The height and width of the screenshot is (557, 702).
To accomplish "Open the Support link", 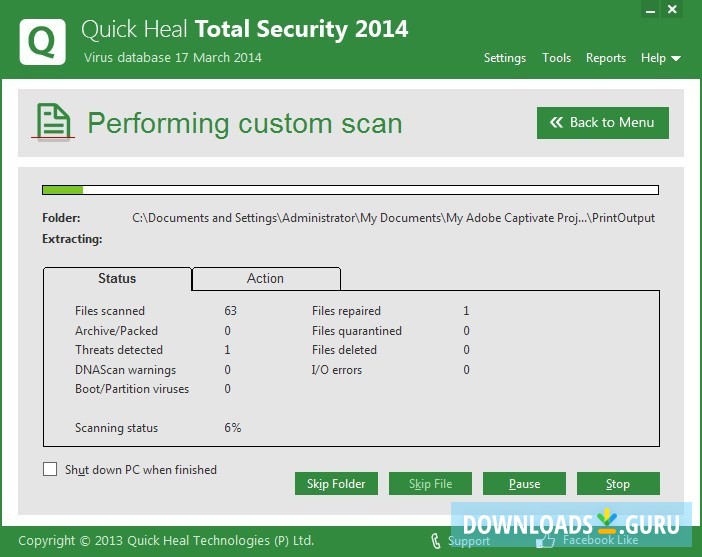I will click(x=469, y=541).
